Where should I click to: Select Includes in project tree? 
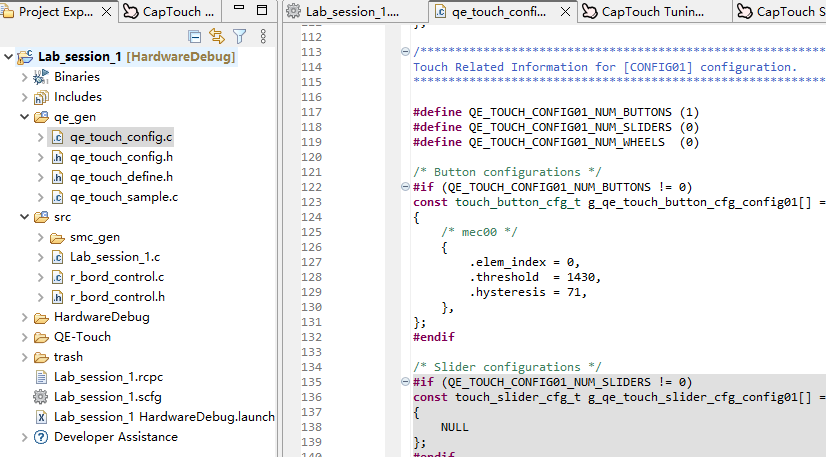coord(78,97)
